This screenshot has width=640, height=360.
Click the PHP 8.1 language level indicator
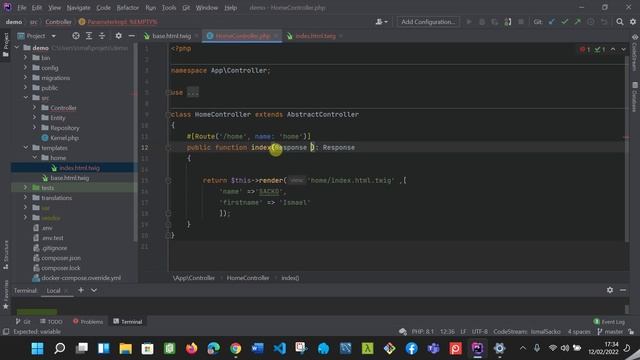click(x=422, y=332)
